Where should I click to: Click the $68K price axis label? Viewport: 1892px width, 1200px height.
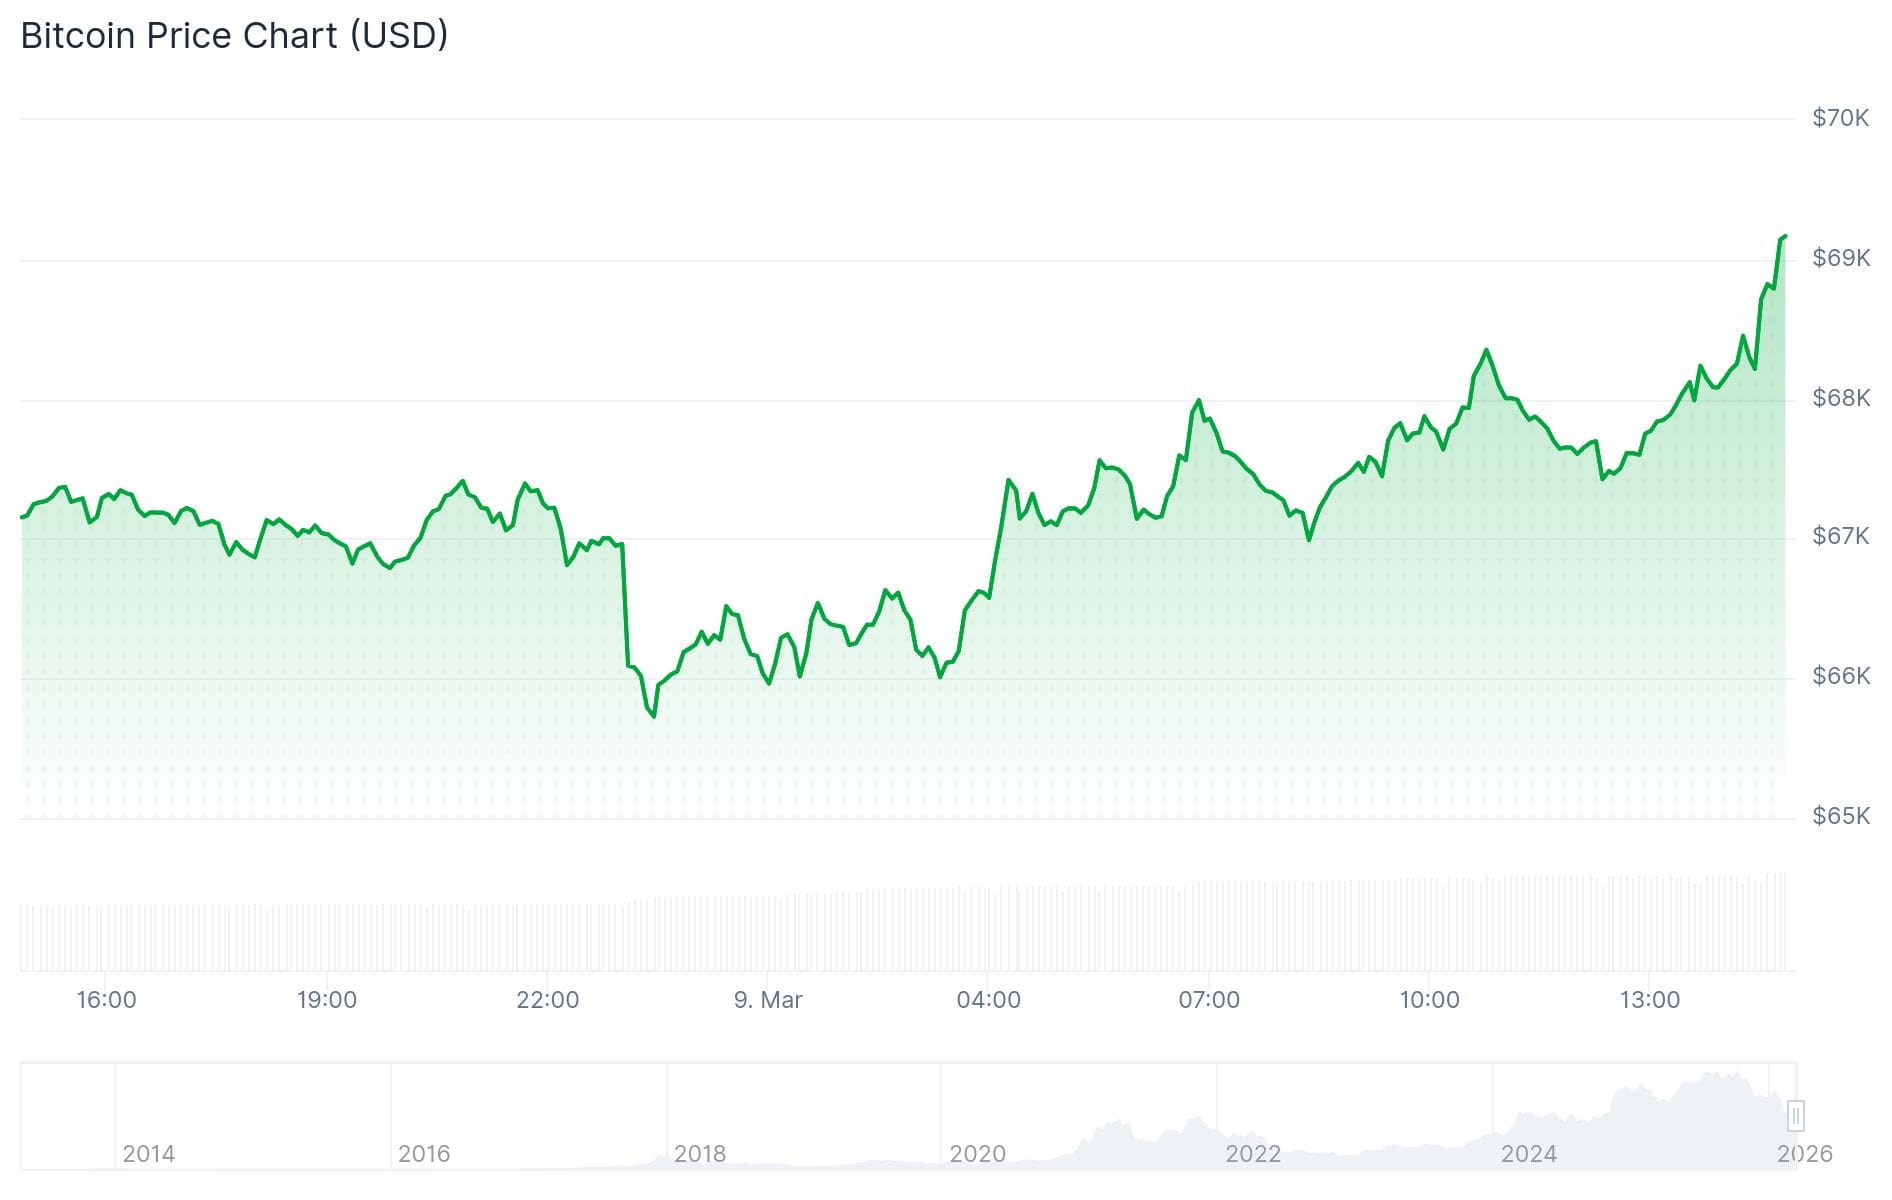tap(1840, 398)
